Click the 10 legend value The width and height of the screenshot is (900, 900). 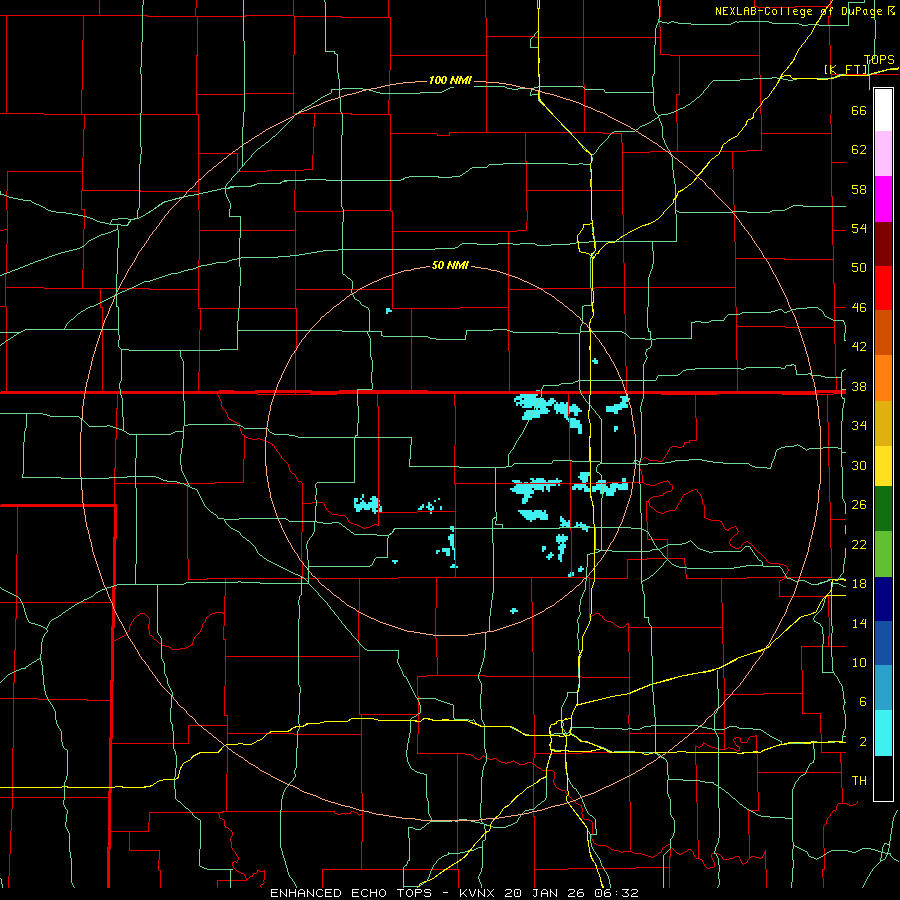coord(859,663)
